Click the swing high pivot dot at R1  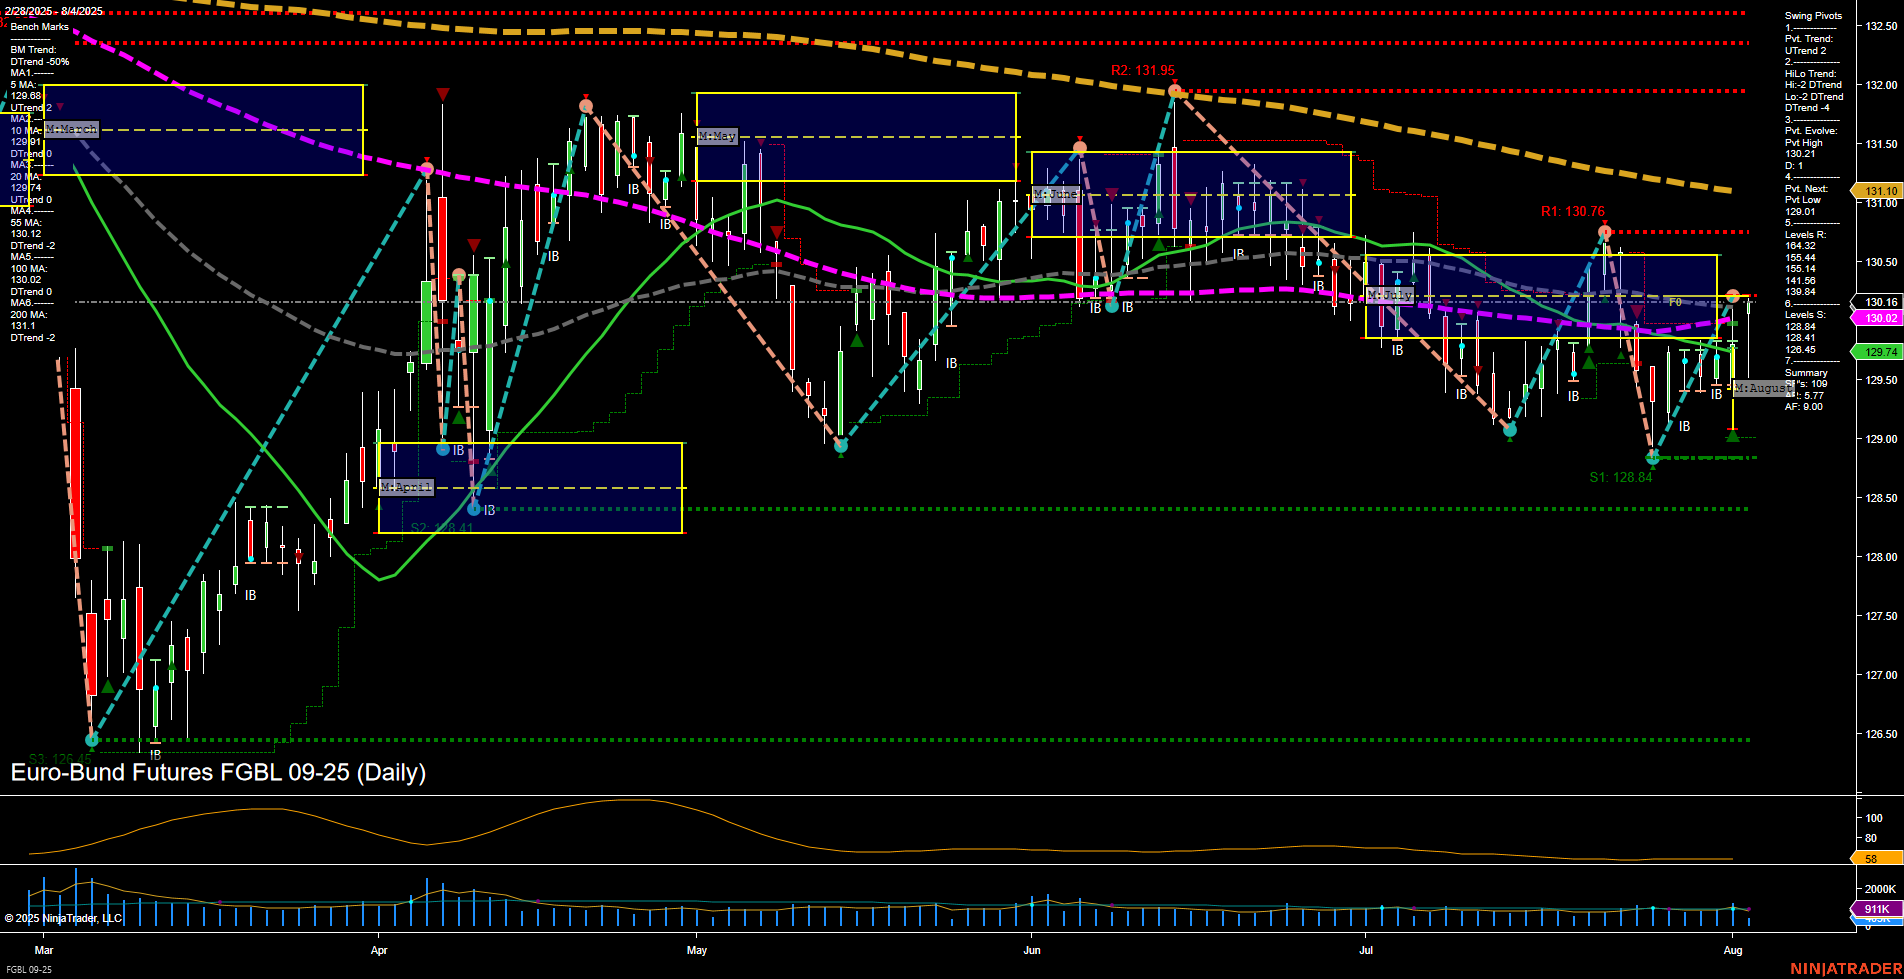tap(1605, 232)
